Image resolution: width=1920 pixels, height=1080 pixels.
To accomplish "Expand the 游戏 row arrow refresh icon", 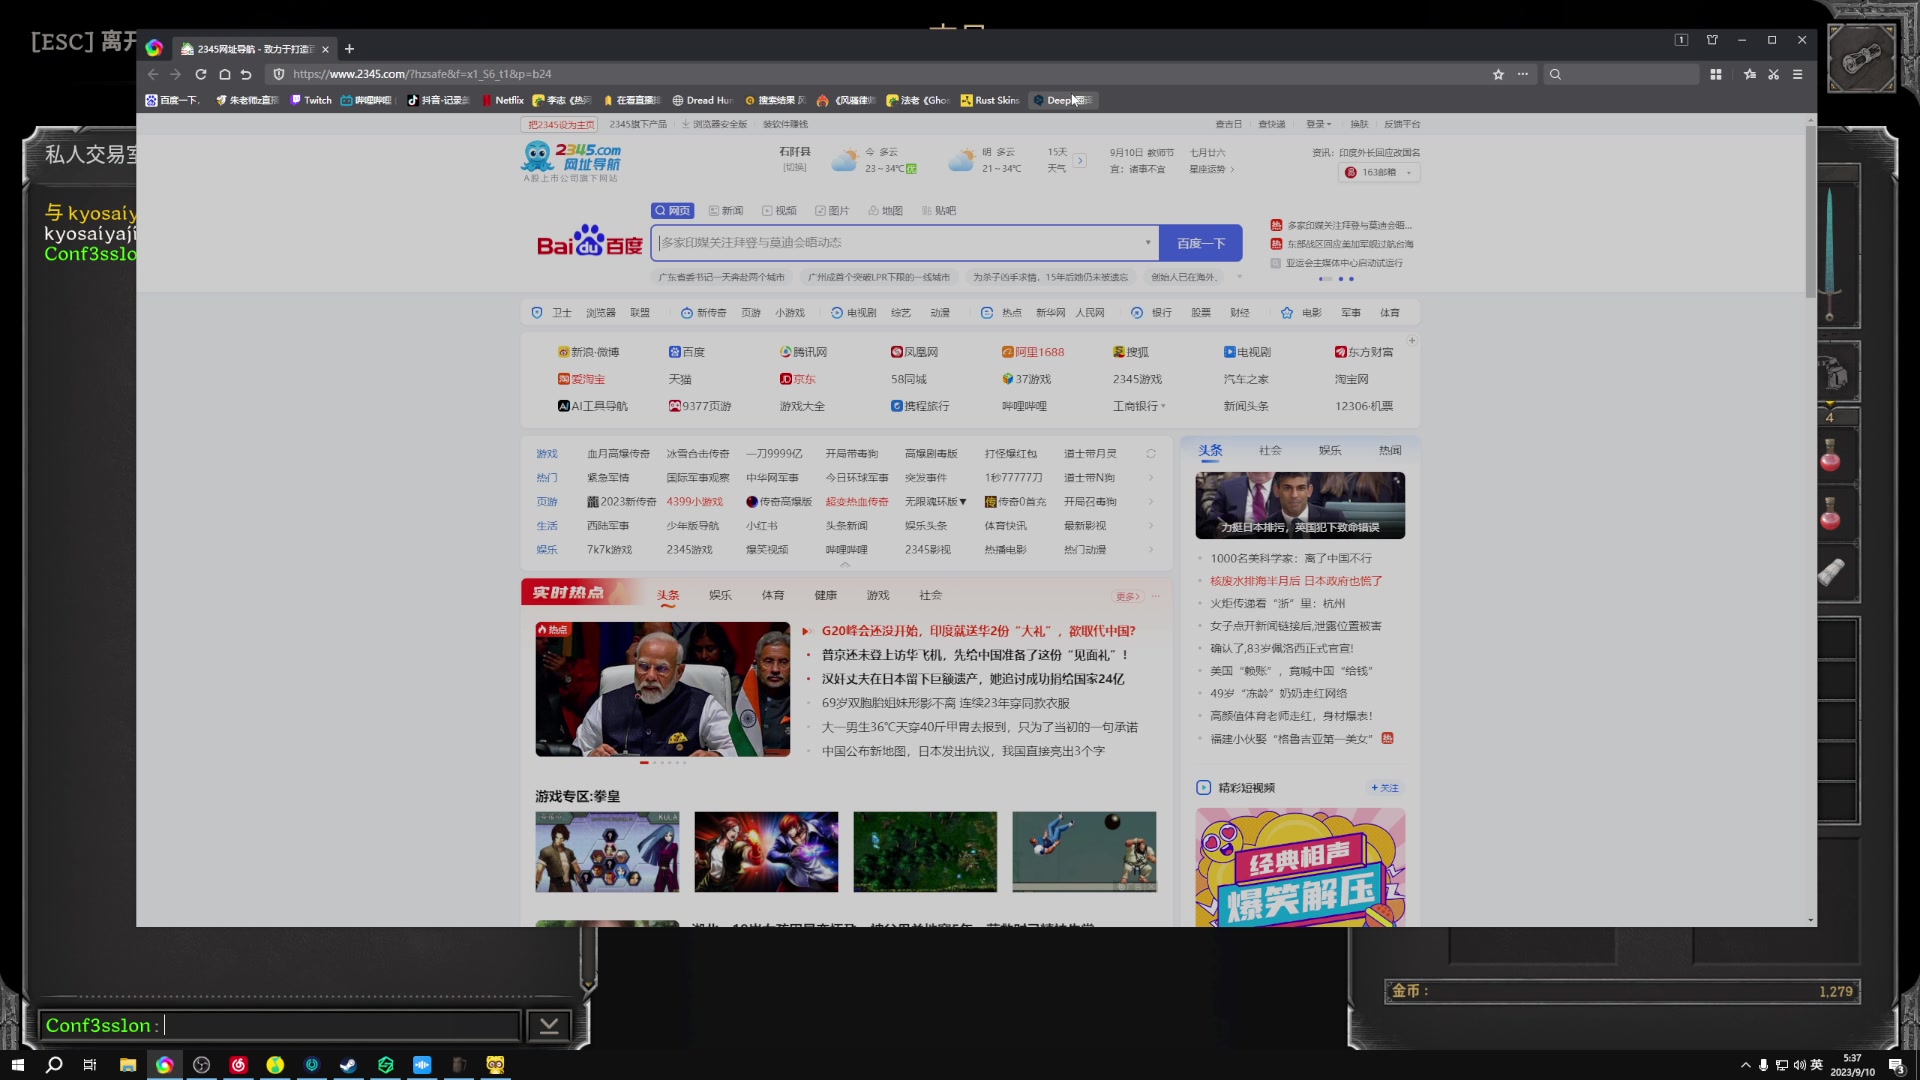I will click(x=1151, y=454).
